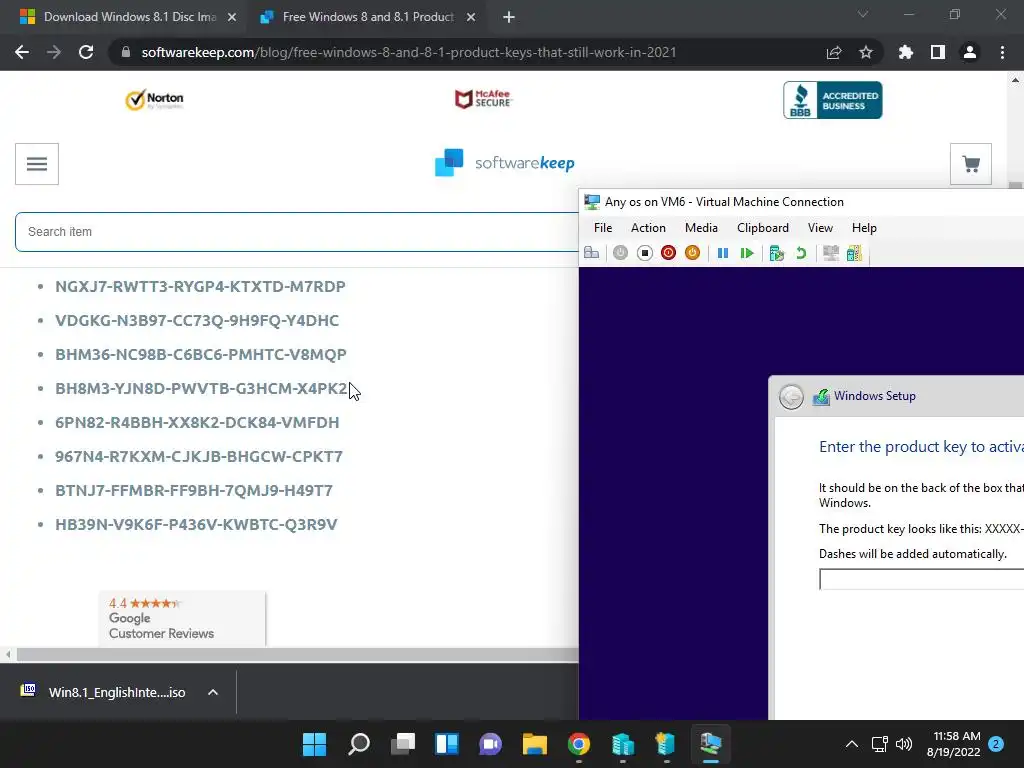The width and height of the screenshot is (1024, 768).
Task: Bookmark this page with the star
Action: [x=866, y=52]
